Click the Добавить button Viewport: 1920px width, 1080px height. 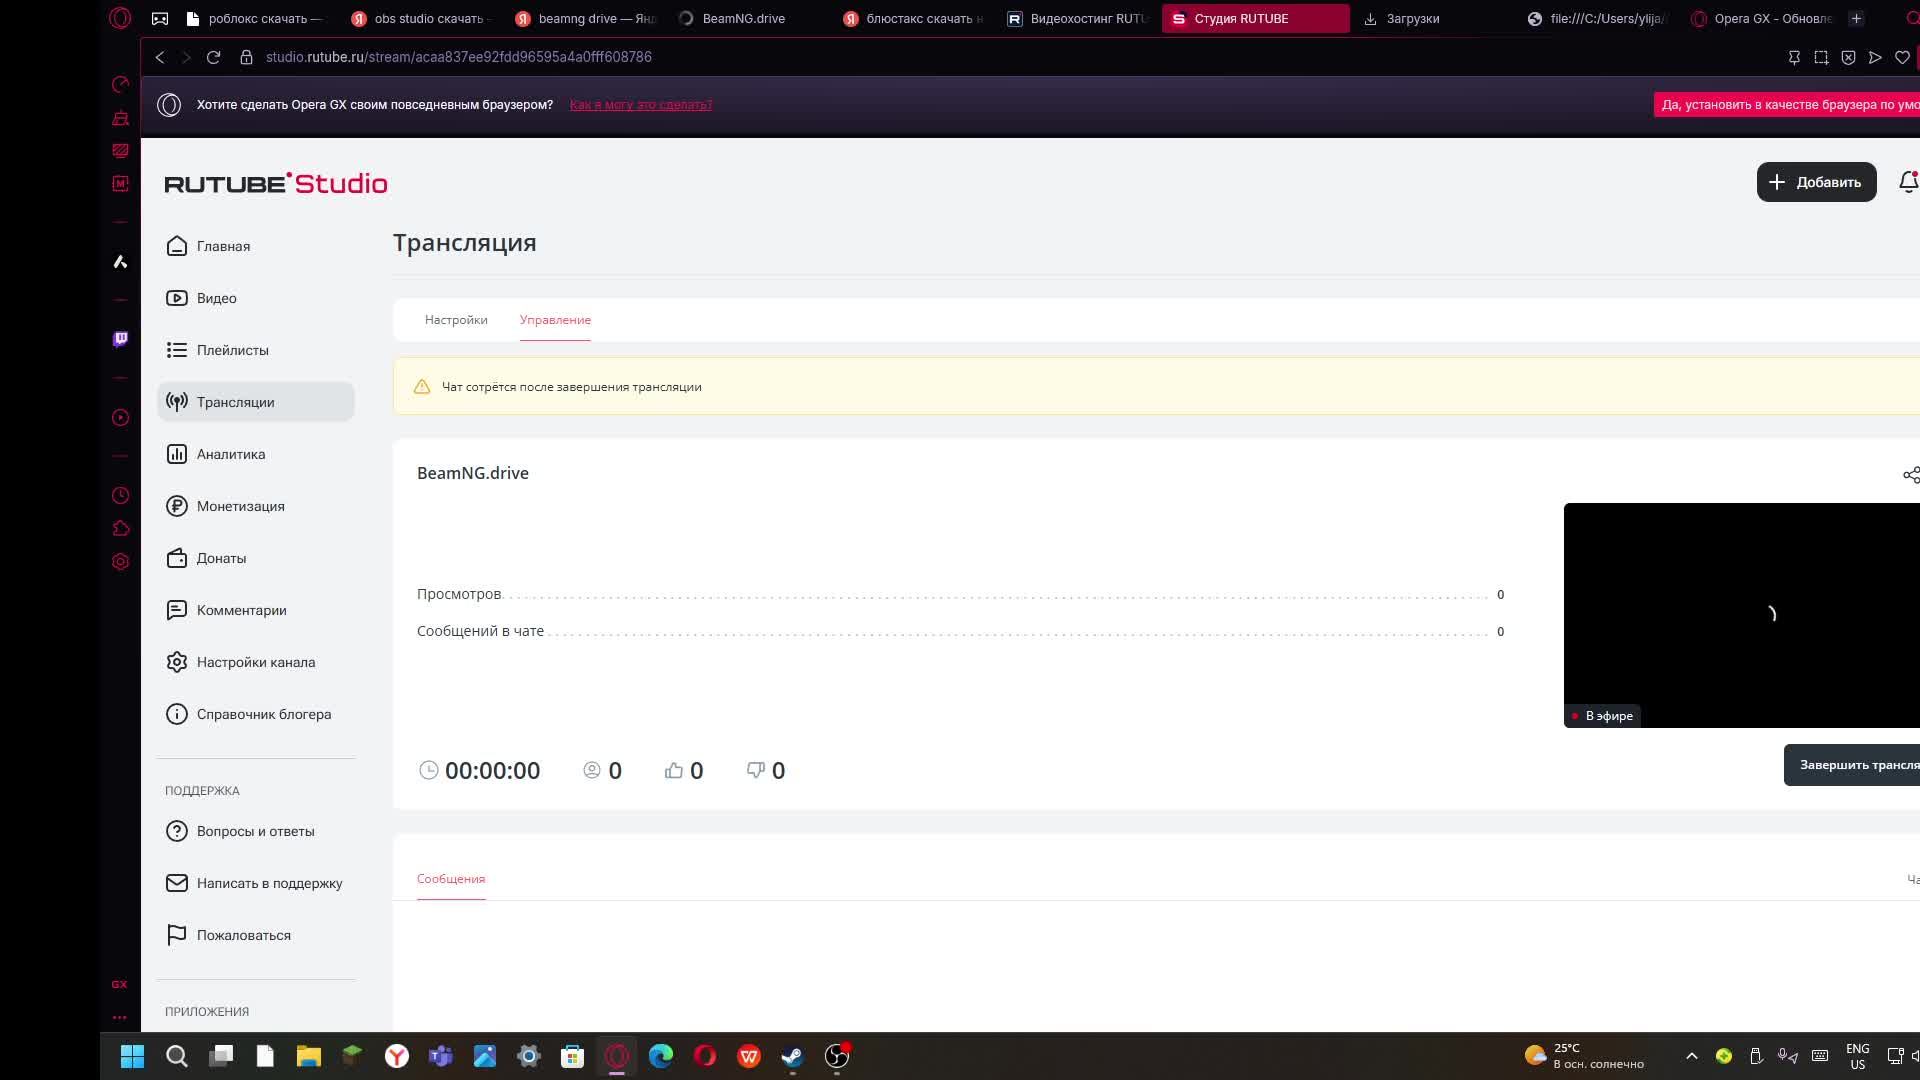coord(1816,182)
